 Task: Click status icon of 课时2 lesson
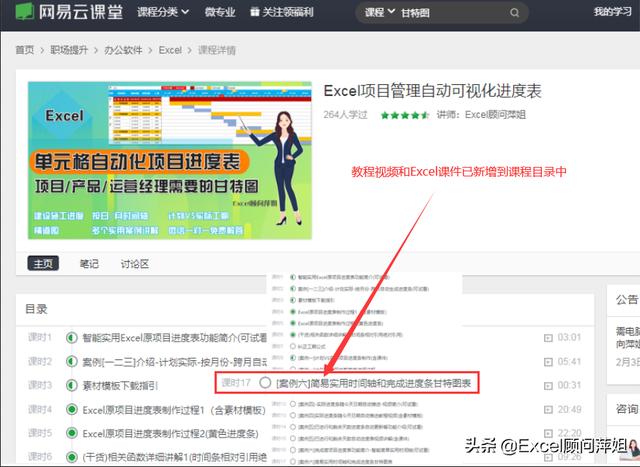[x=72, y=362]
